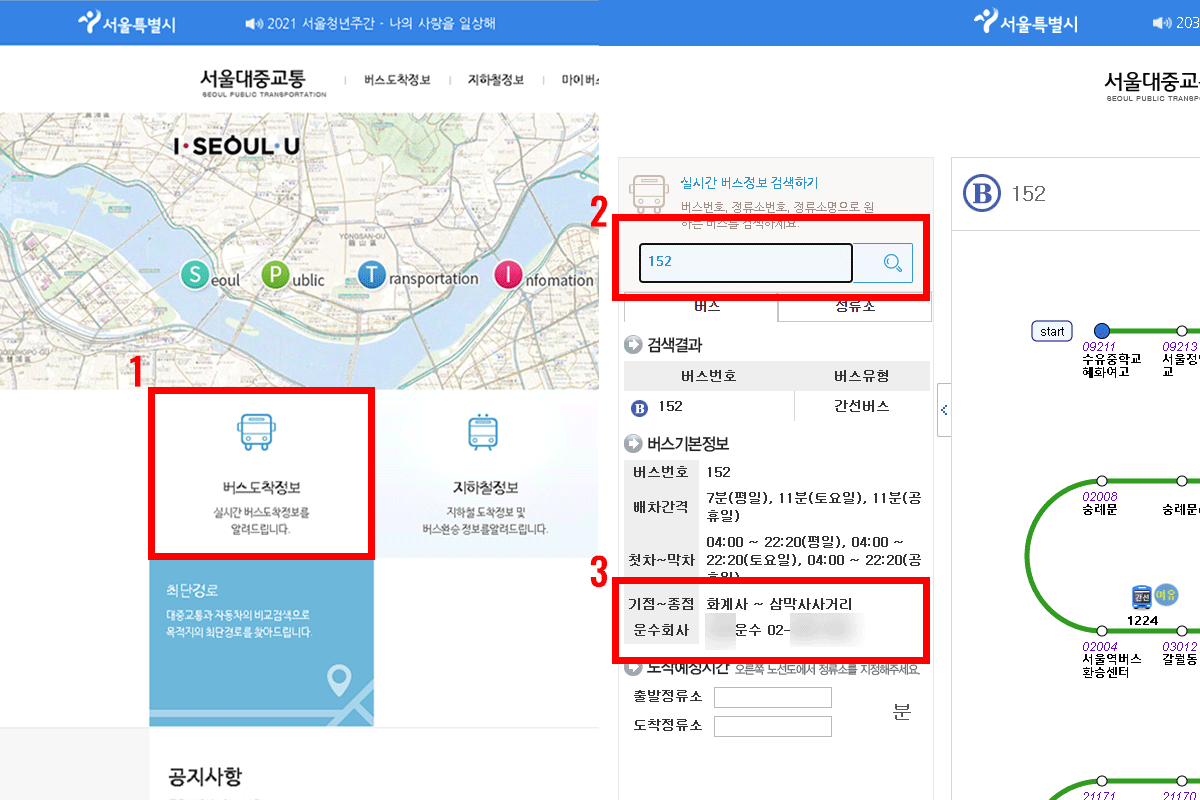Click the magnifier search button
1200x800 pixels.
coord(892,263)
